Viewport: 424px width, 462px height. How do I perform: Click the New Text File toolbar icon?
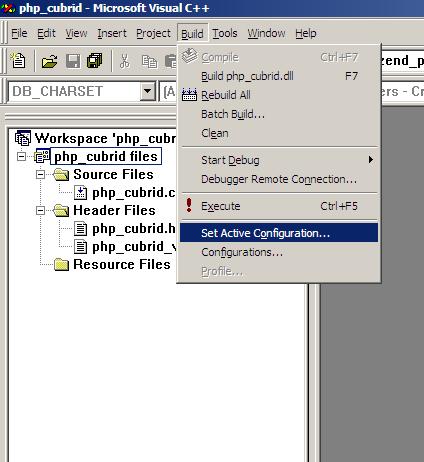click(x=18, y=61)
